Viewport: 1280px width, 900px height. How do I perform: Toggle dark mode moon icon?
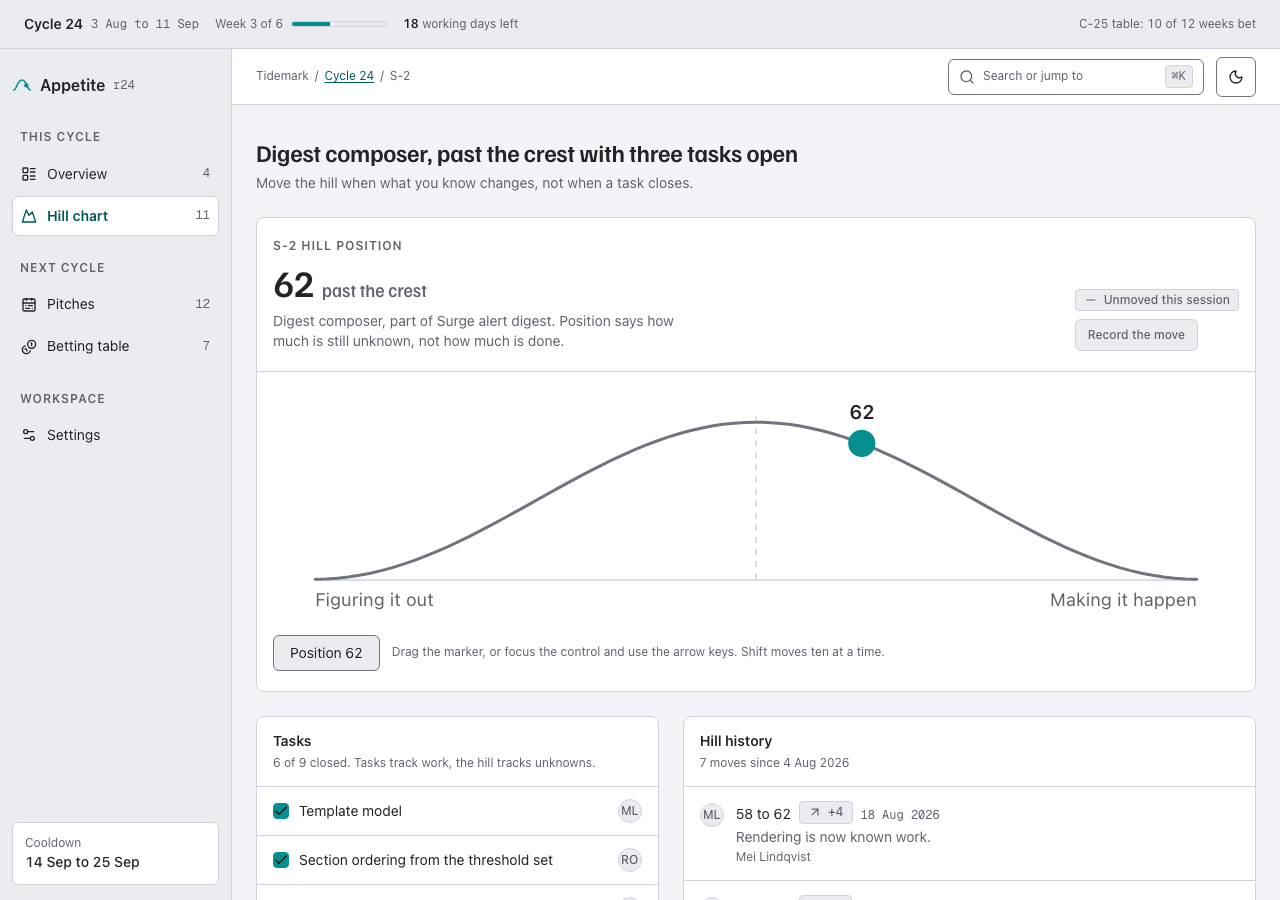tap(1236, 77)
